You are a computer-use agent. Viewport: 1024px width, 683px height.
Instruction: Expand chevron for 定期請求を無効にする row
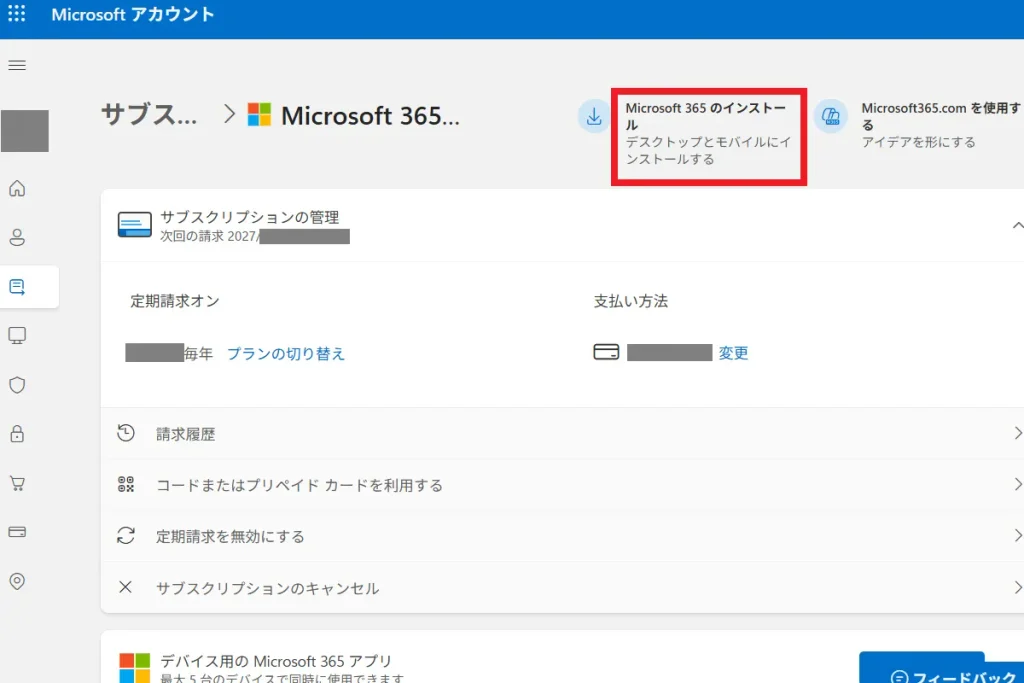tap(1017, 535)
